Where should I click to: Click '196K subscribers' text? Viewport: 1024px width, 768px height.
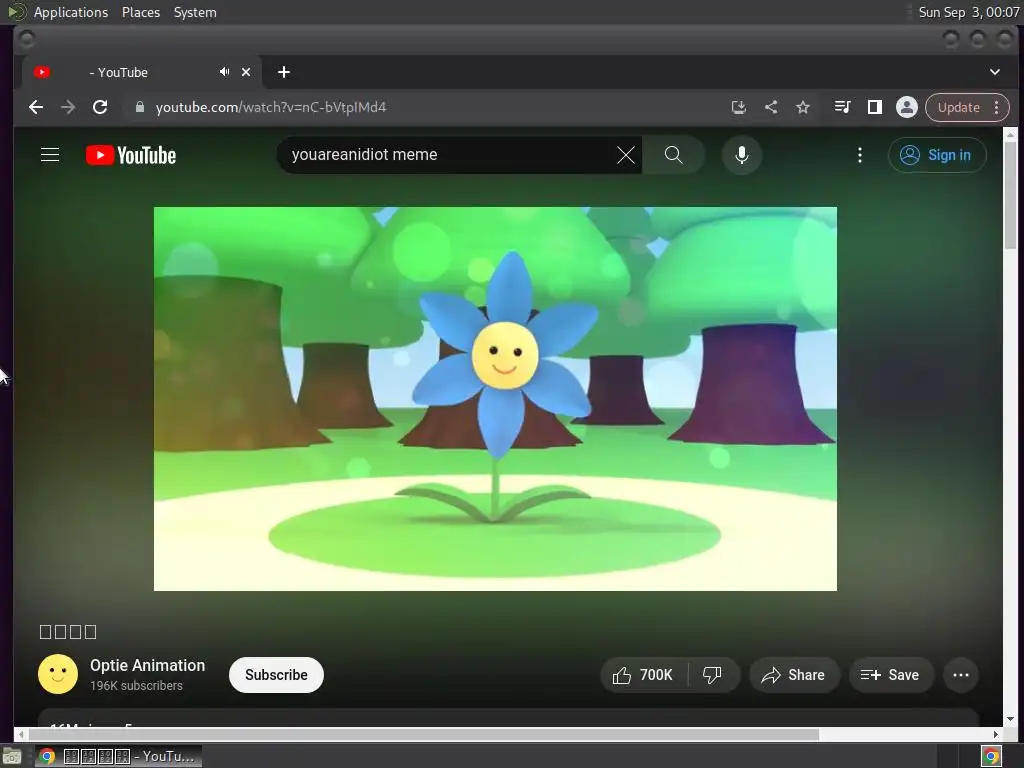coord(136,686)
